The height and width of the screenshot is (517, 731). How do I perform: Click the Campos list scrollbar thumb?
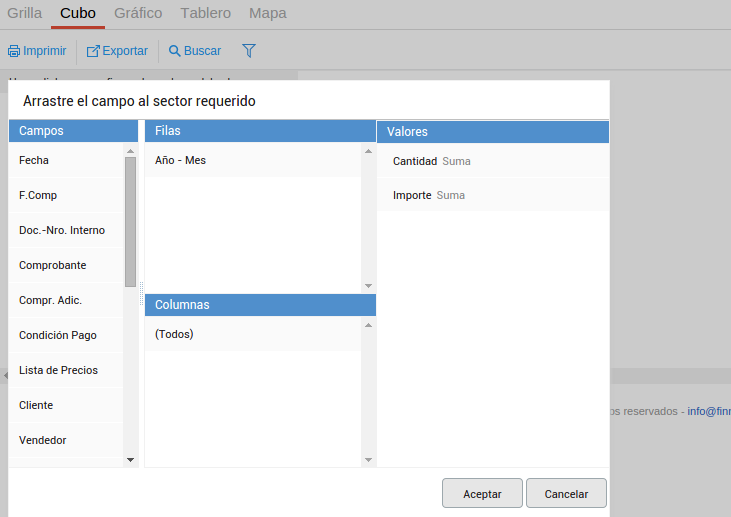[130, 220]
